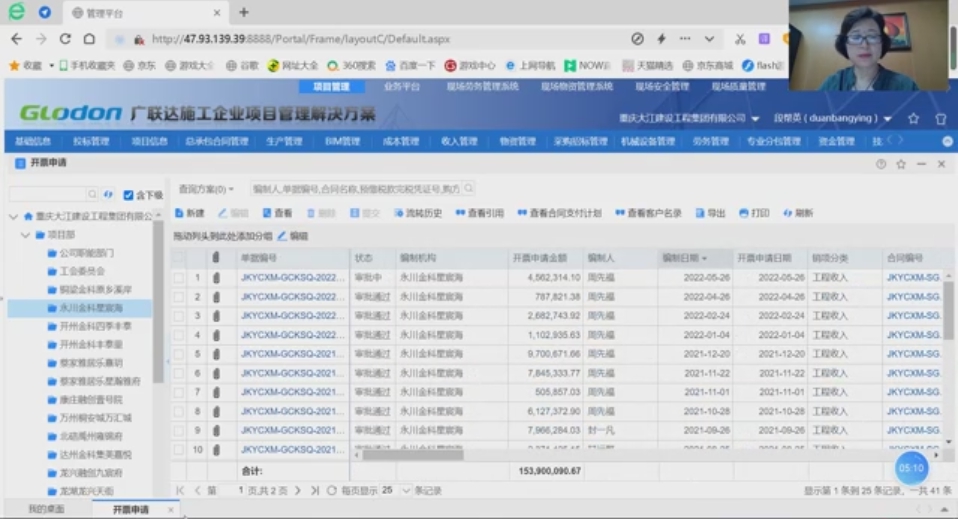
Task: Click the help question mark icon
Action: click(881, 163)
